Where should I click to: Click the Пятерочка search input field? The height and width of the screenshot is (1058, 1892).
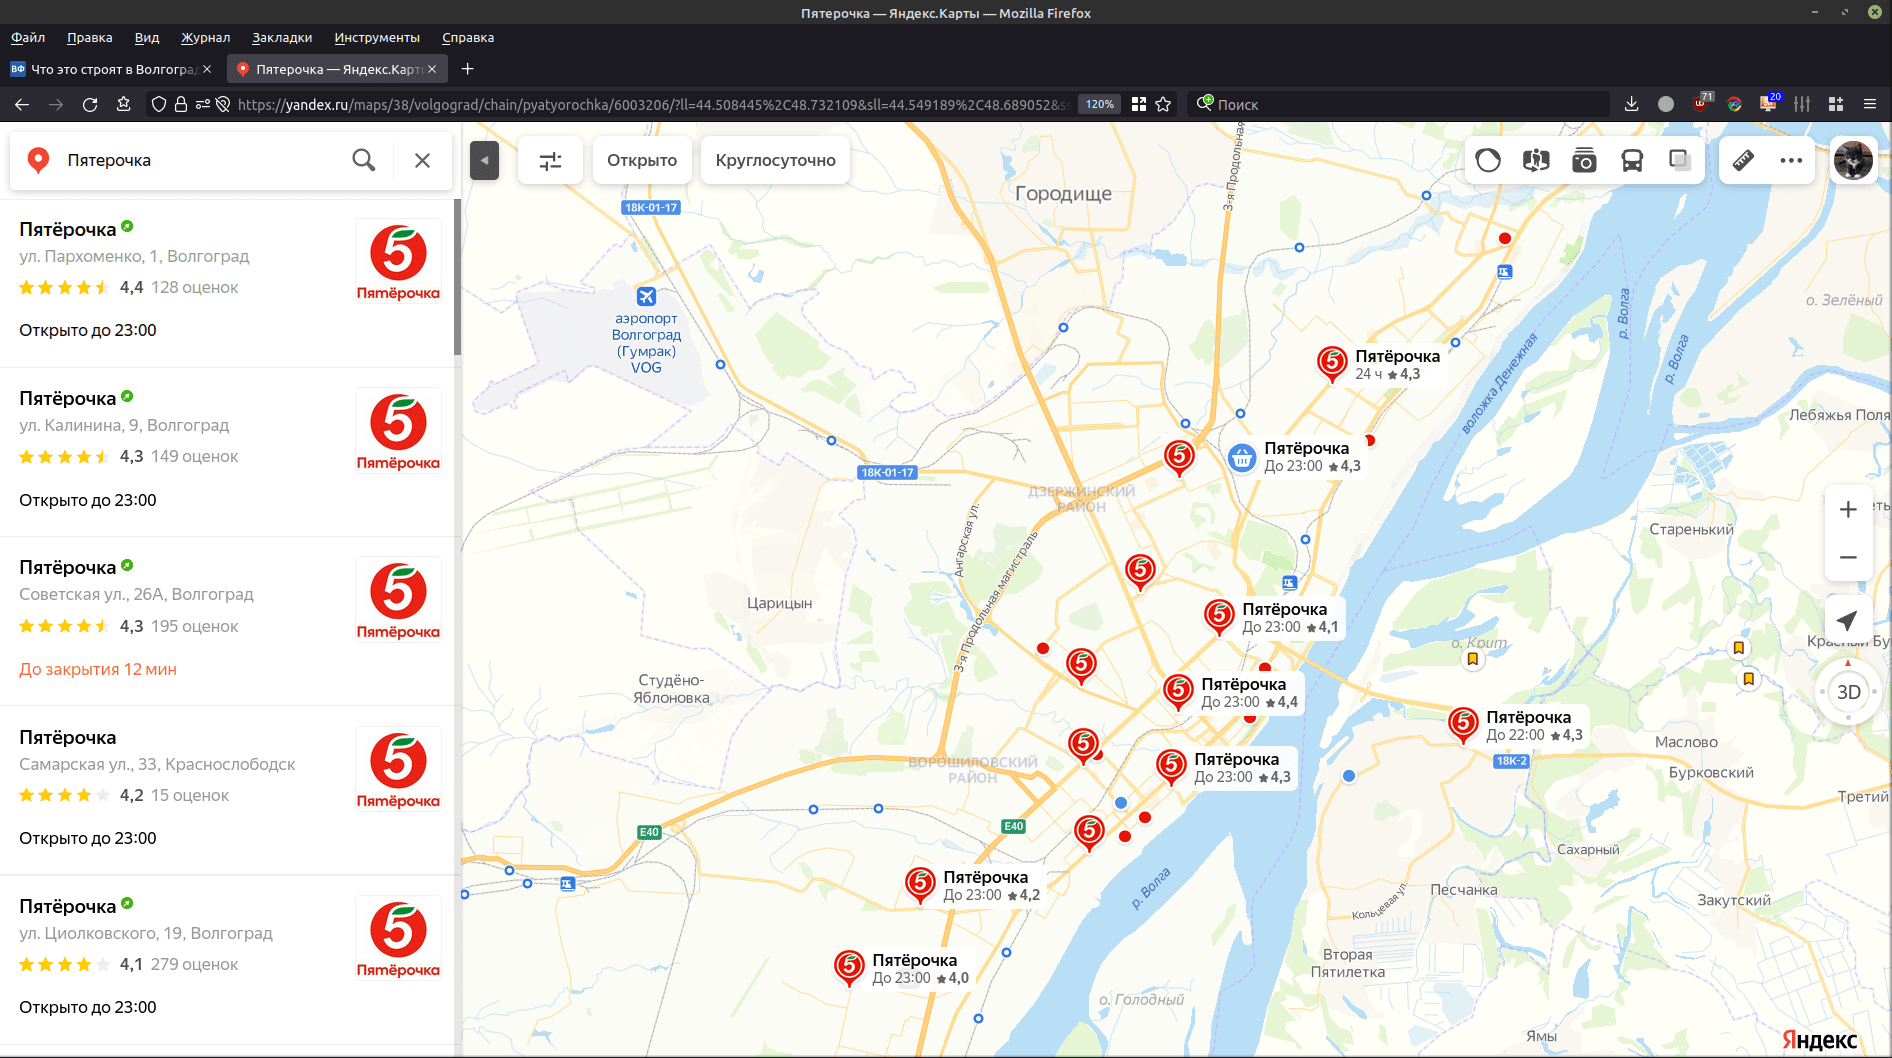(200, 160)
